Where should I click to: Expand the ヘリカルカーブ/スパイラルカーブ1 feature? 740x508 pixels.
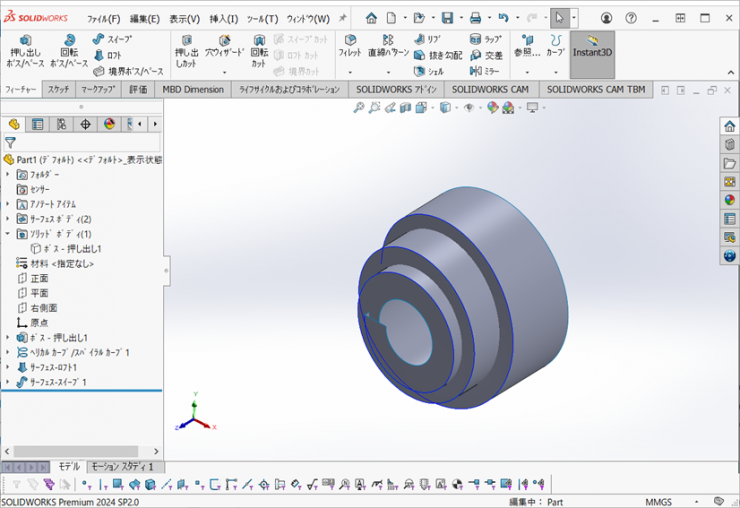point(8,353)
